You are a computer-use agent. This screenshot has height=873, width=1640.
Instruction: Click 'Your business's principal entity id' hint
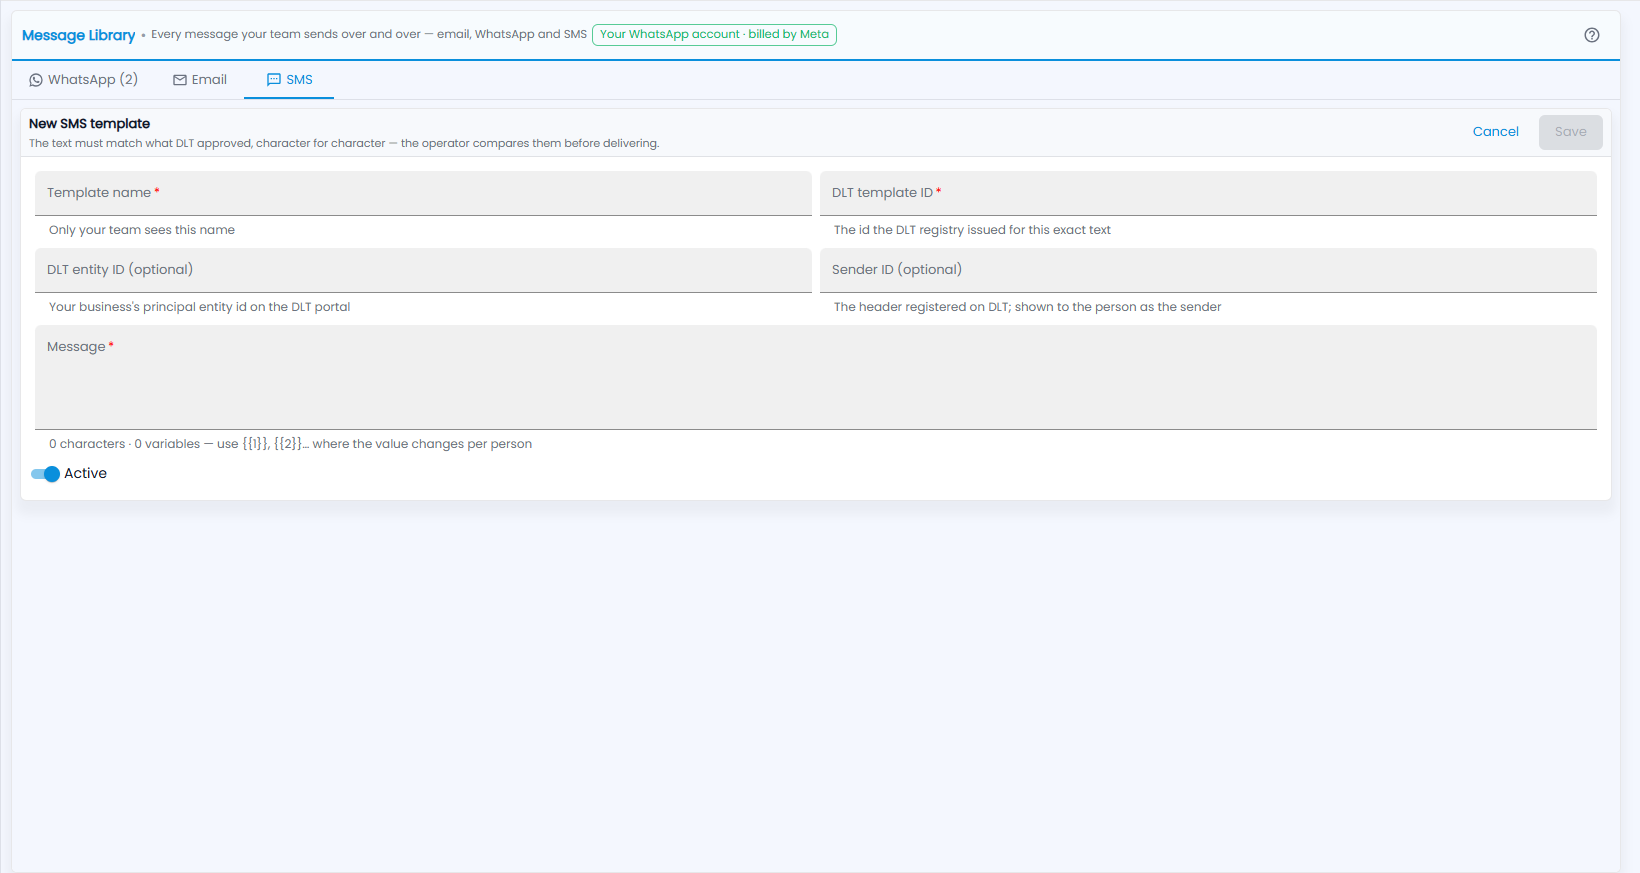[199, 307]
